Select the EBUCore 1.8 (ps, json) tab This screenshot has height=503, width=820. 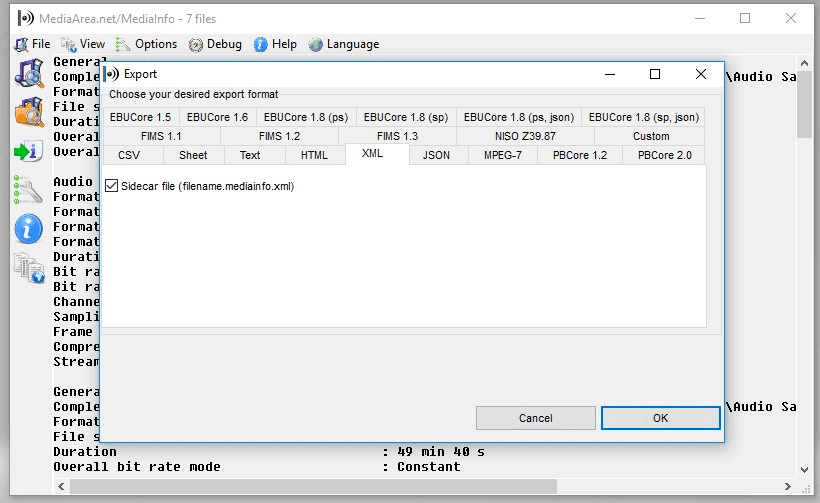click(x=519, y=117)
